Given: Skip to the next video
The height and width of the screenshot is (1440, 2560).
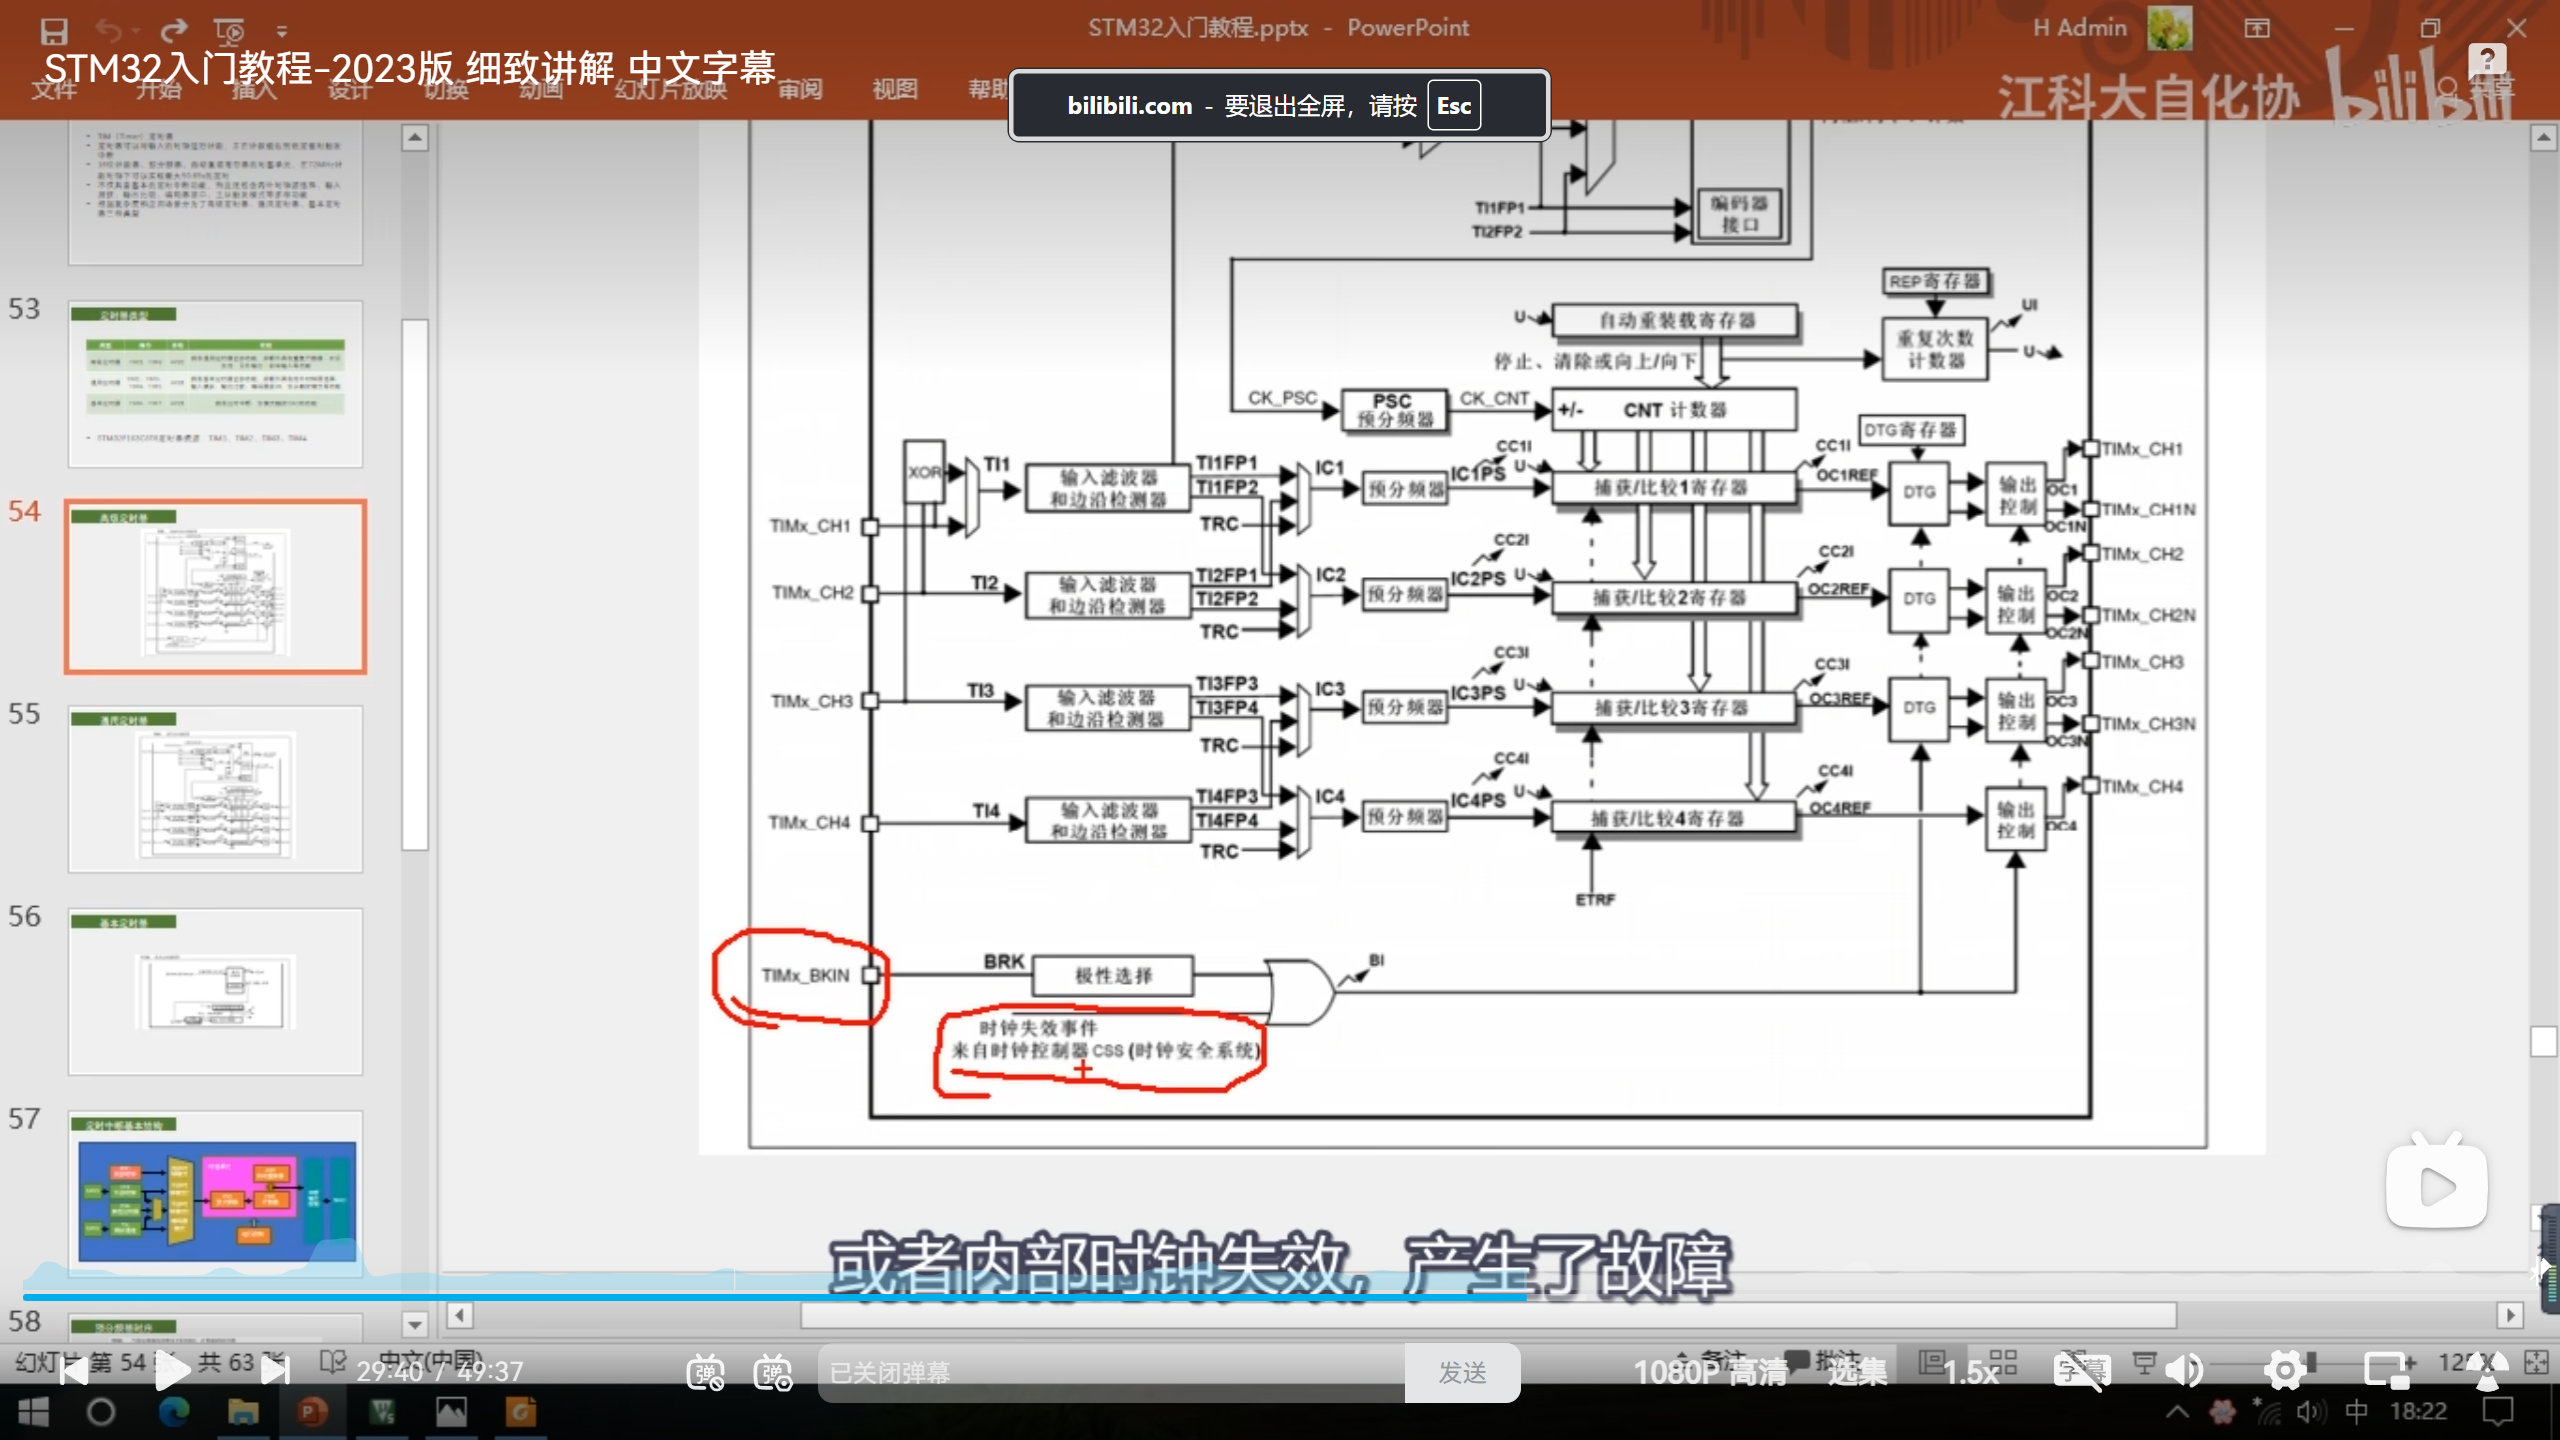Looking at the screenshot, I should [x=275, y=1371].
